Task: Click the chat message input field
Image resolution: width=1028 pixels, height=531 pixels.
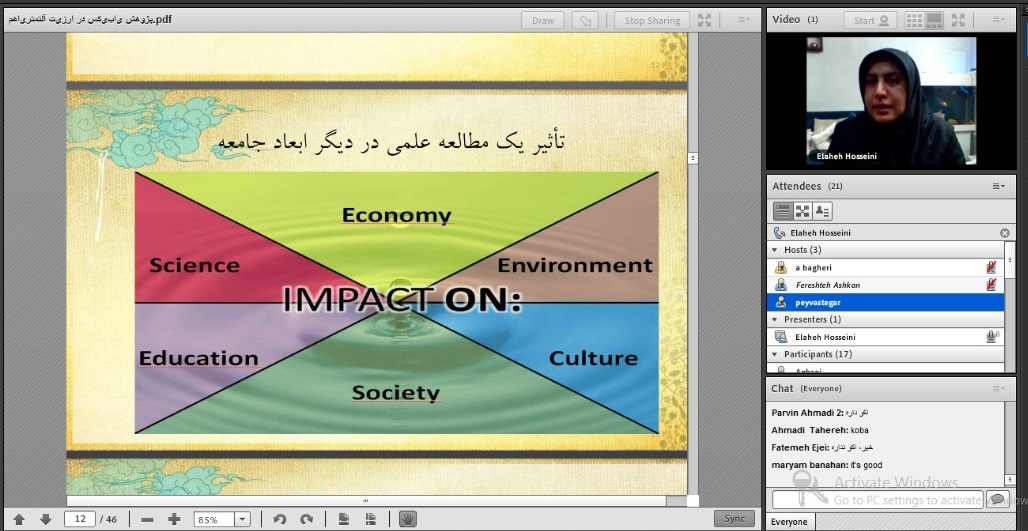Action: (877, 500)
